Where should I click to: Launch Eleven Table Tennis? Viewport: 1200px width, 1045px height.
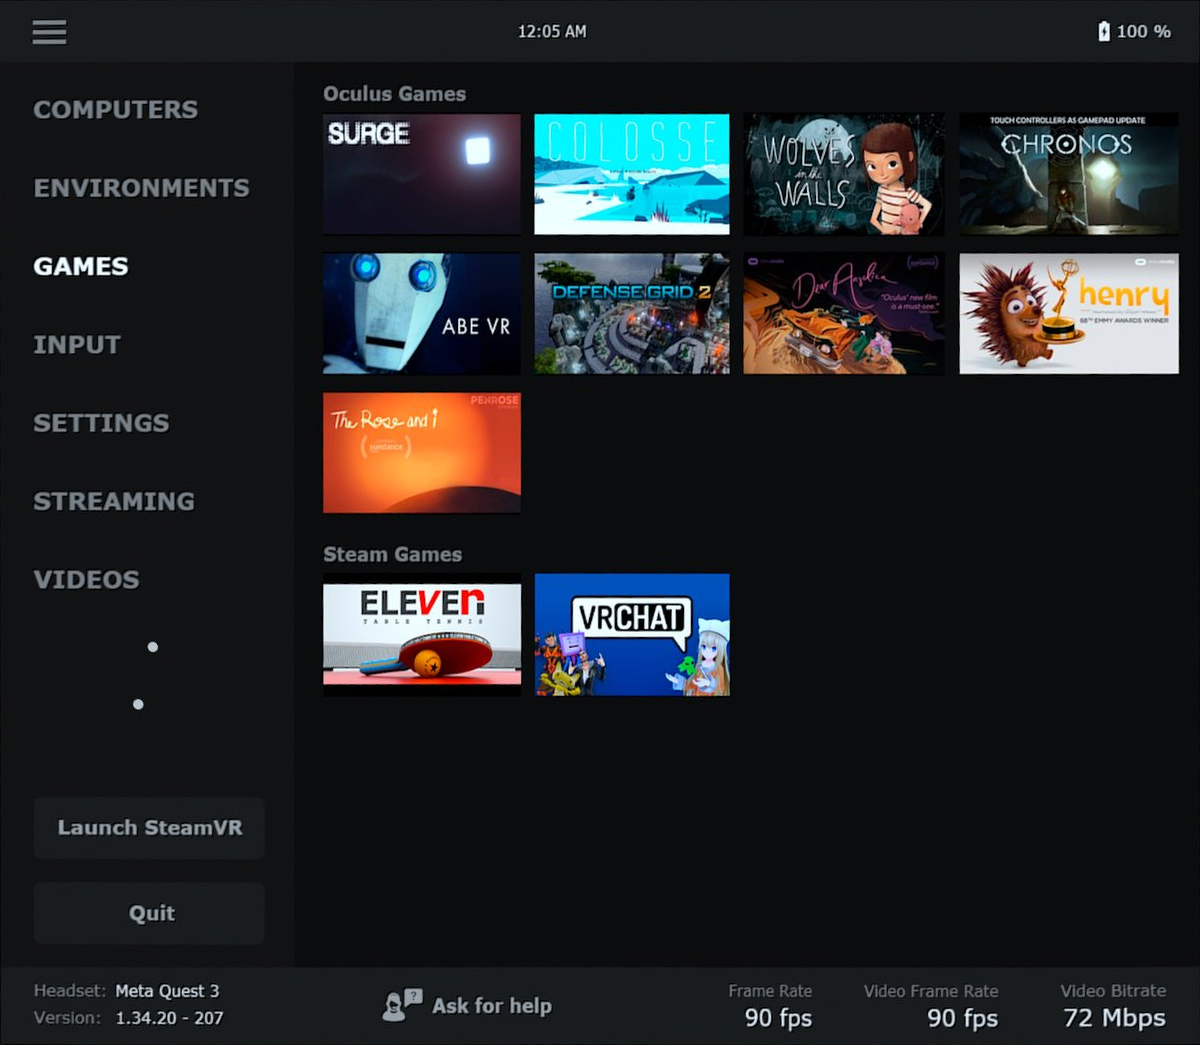coord(422,634)
